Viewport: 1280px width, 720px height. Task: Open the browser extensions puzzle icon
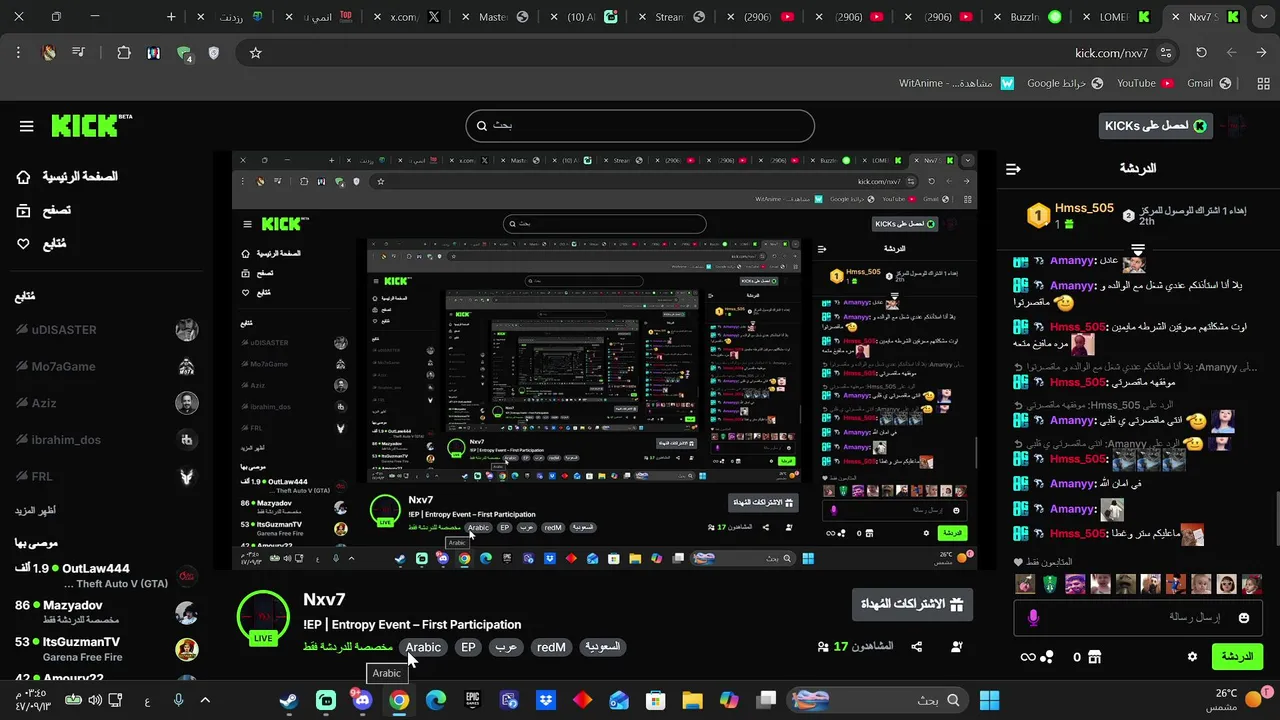(124, 53)
